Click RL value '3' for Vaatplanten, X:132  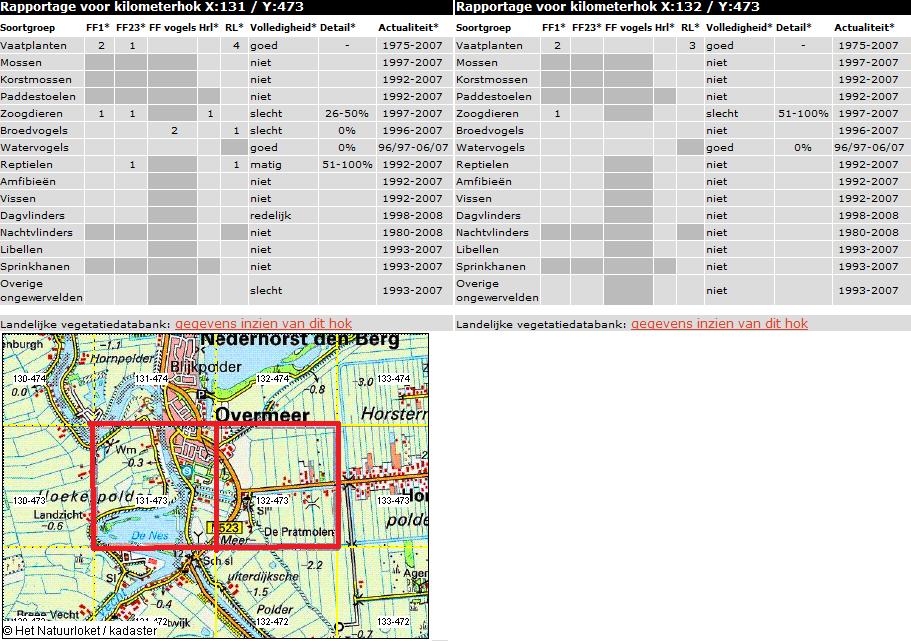click(x=692, y=45)
